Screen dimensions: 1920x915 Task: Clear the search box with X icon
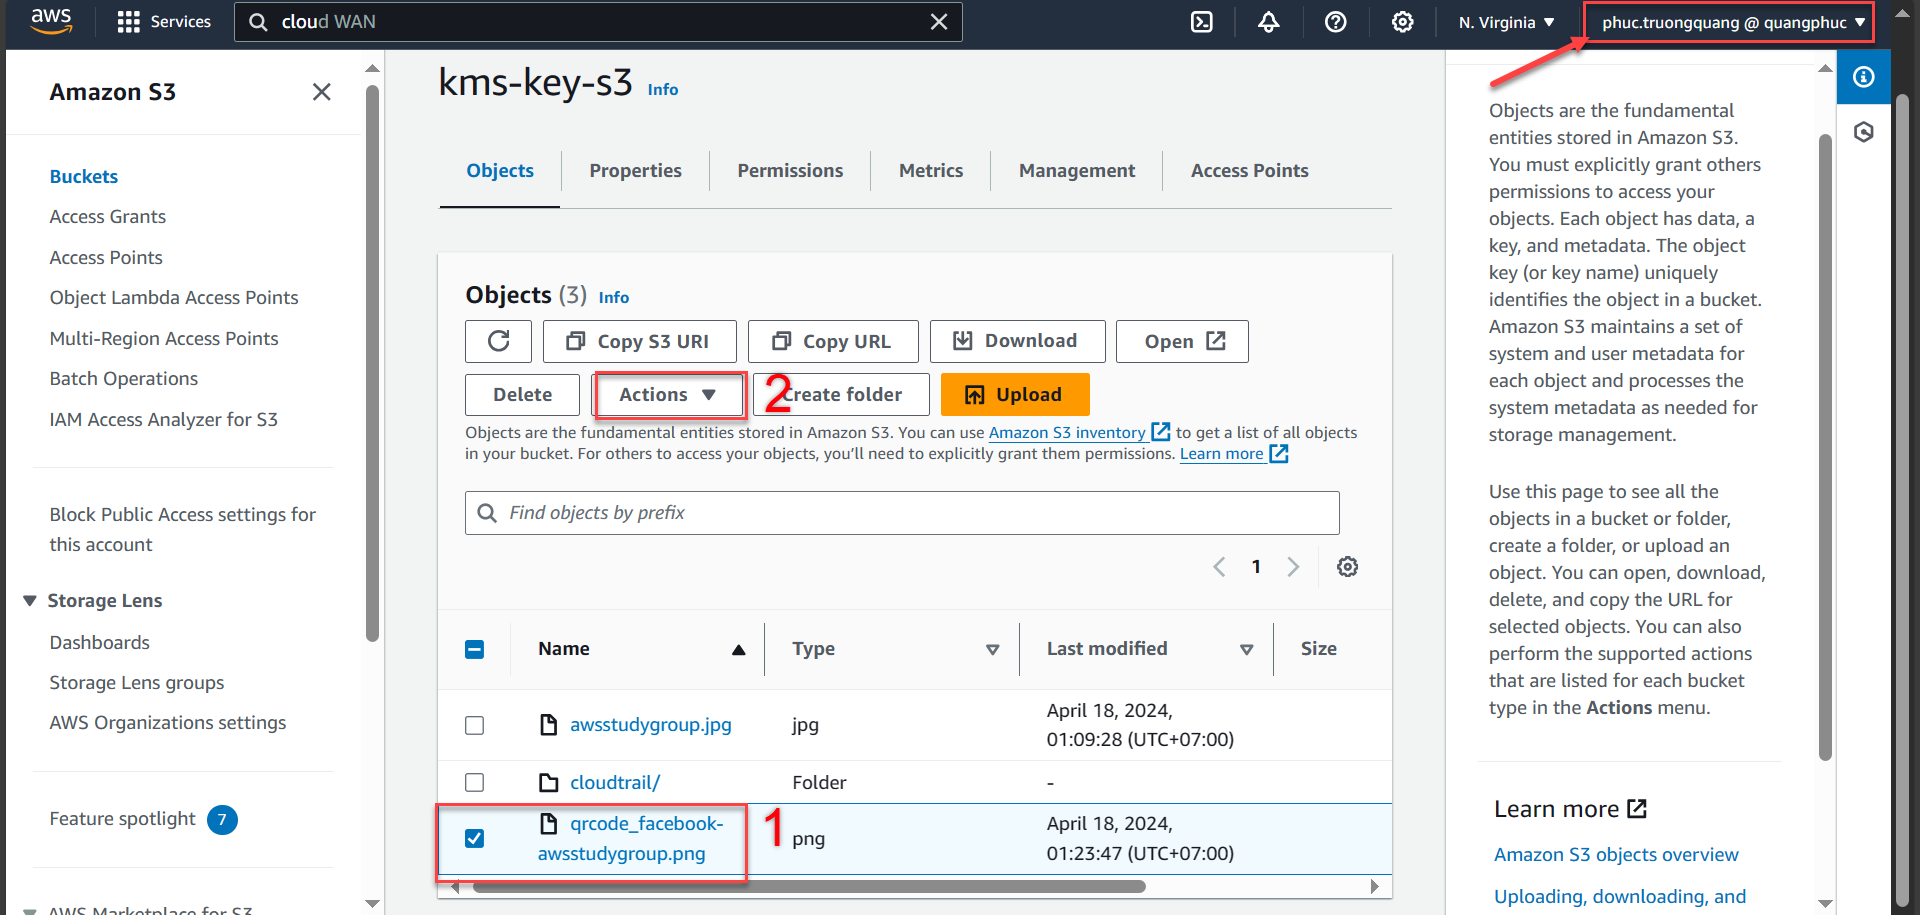click(938, 22)
